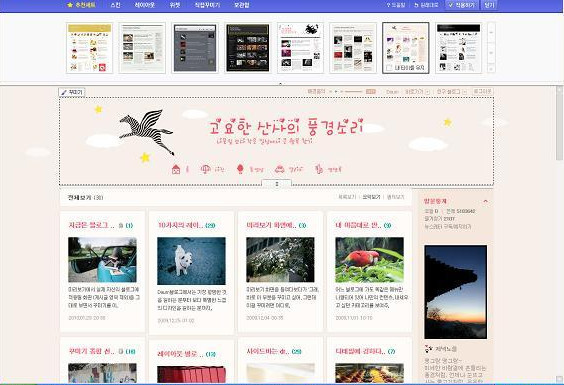Image resolution: width=564 pixels, height=385 pixels.
Task: Collapse the 방문통계 sidebar section chevron
Action: 486,201
